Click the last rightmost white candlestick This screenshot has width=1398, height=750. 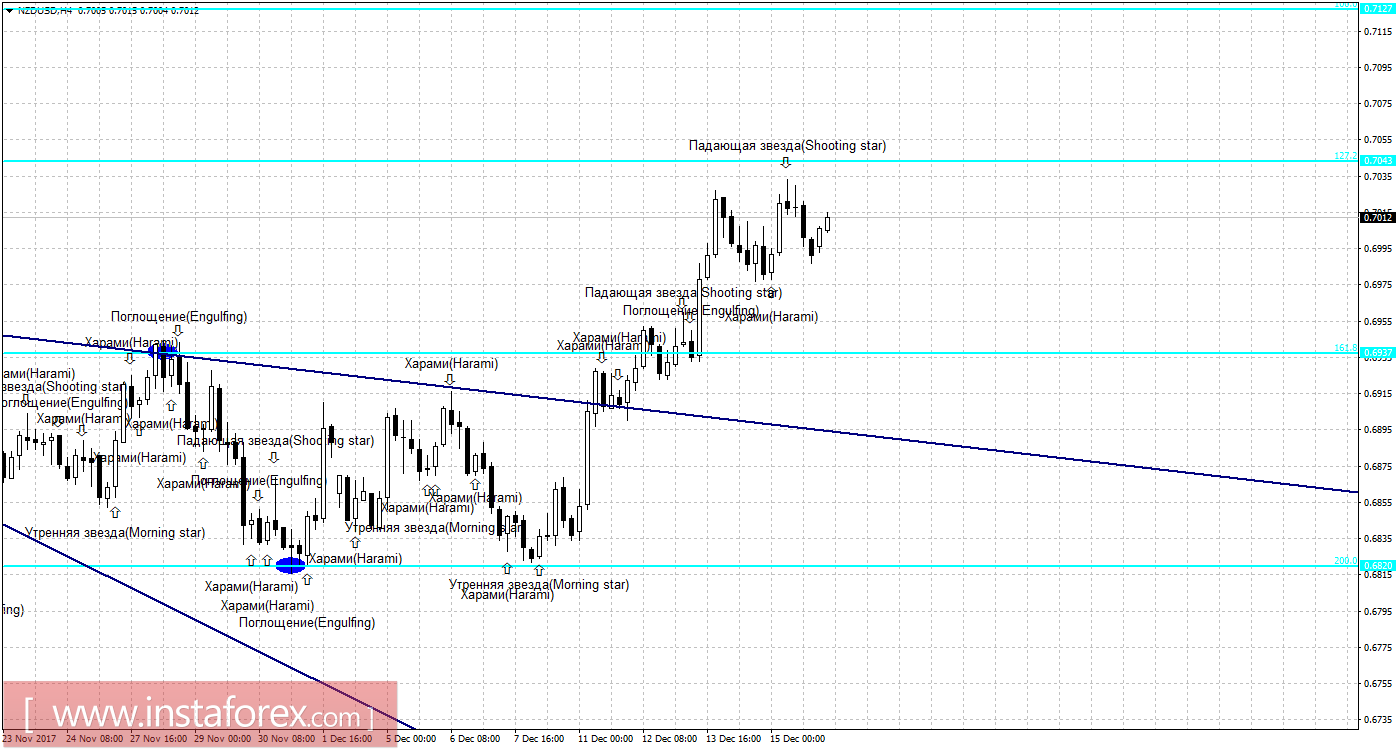tap(827, 222)
